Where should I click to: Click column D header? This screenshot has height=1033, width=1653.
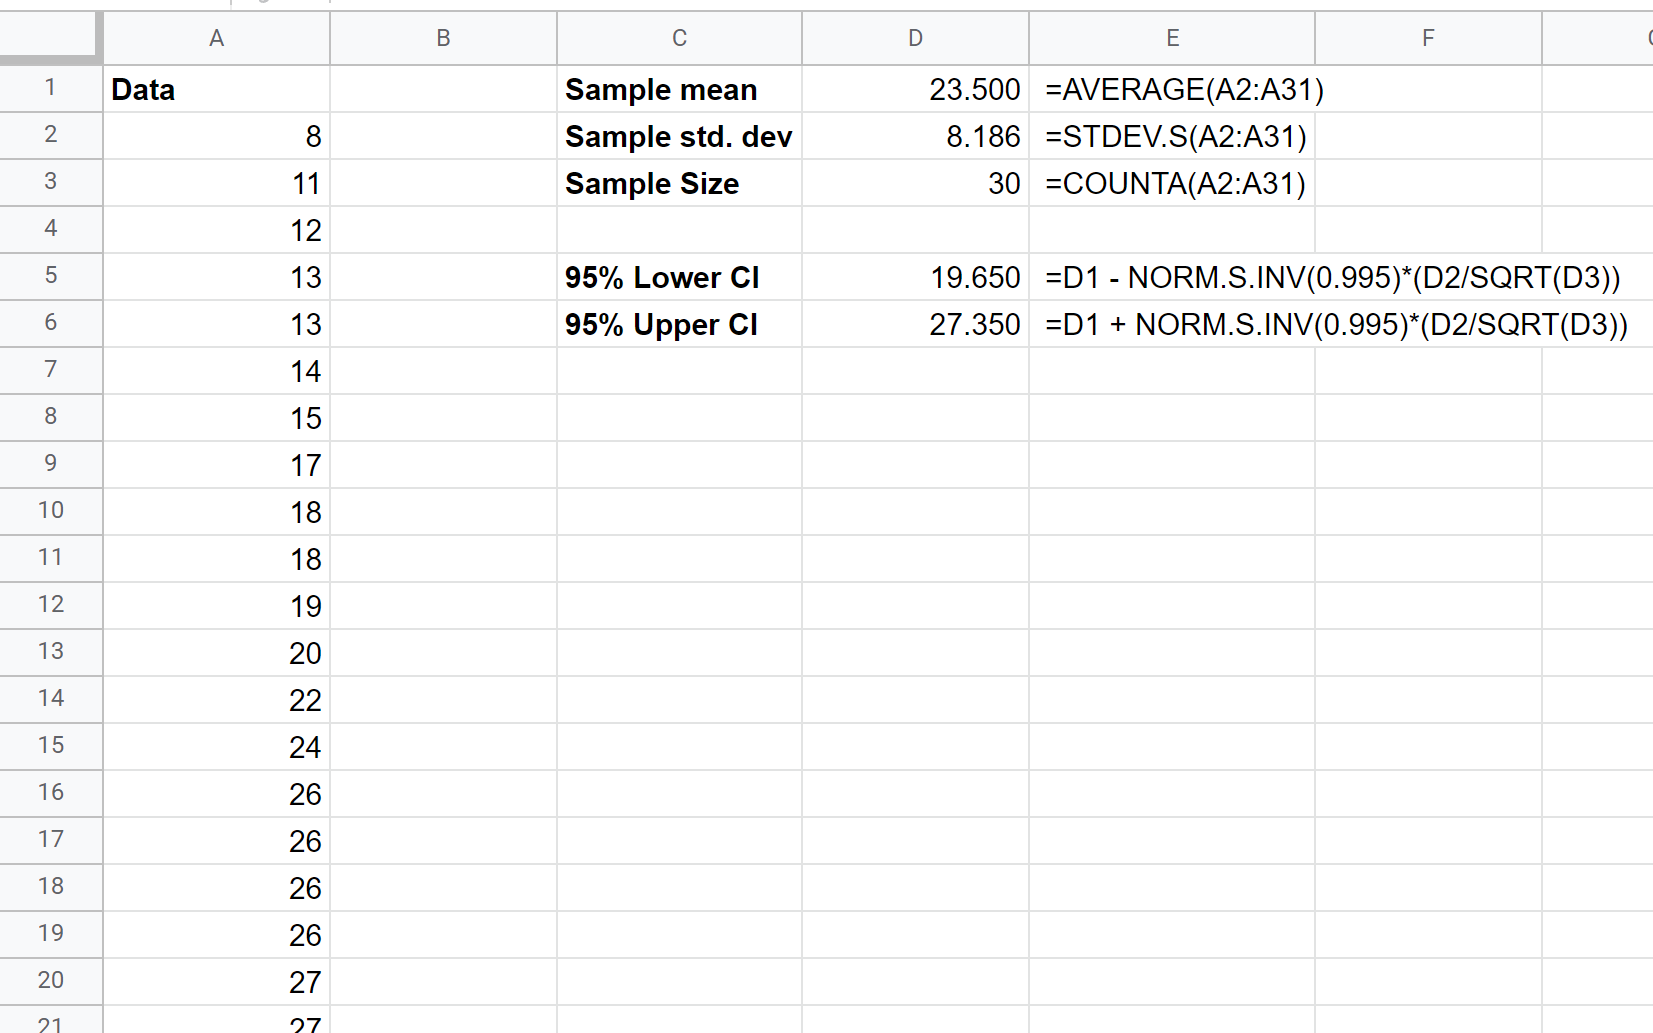point(915,37)
